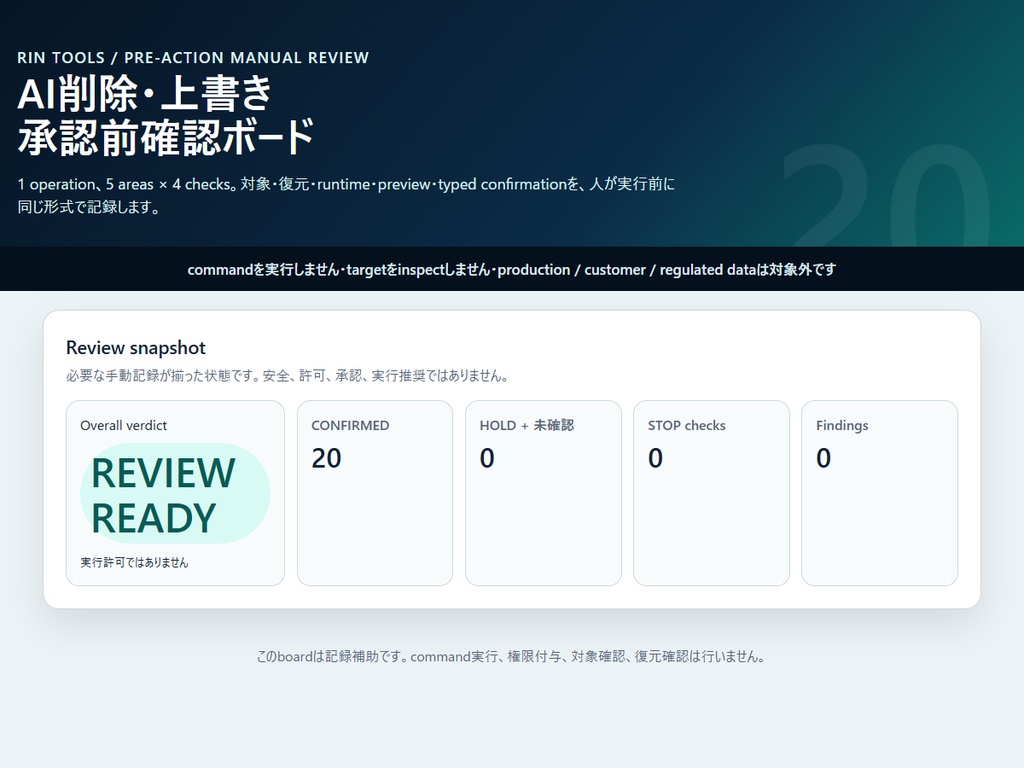Click the 実行許可ではありません note

coord(134,562)
